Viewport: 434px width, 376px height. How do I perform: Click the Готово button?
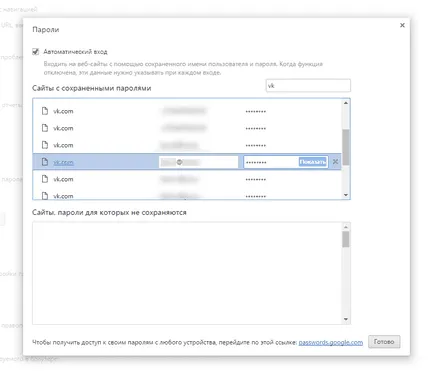pos(384,342)
